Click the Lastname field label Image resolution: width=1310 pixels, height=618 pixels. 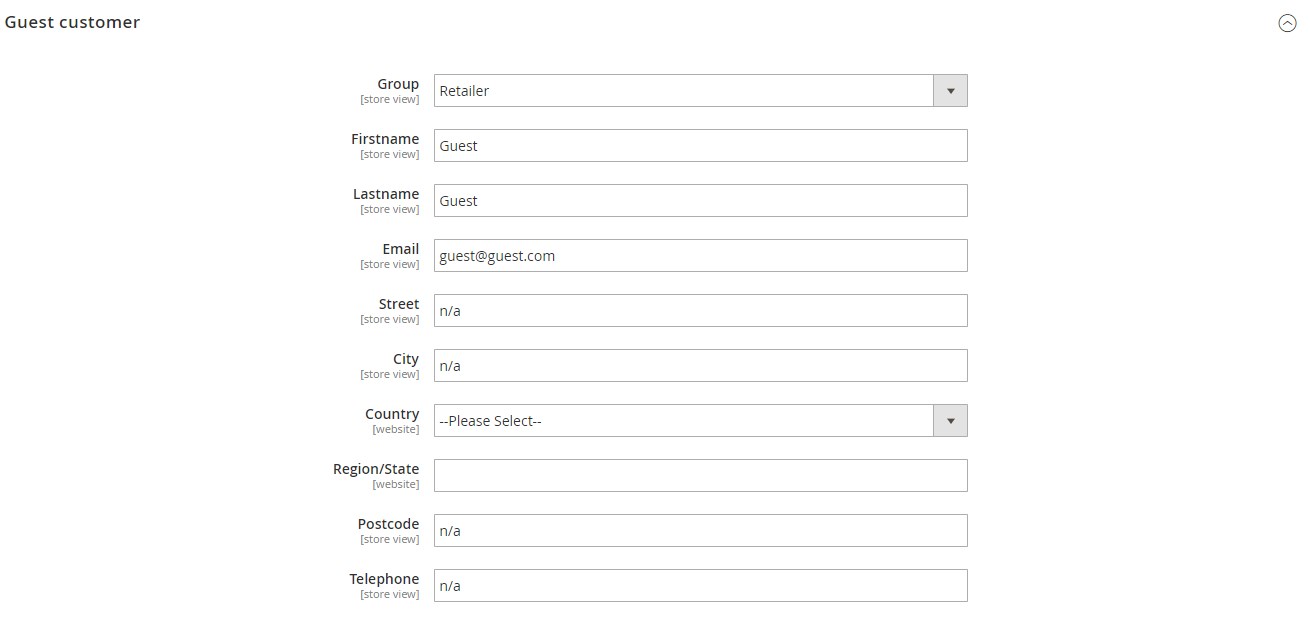coord(386,194)
